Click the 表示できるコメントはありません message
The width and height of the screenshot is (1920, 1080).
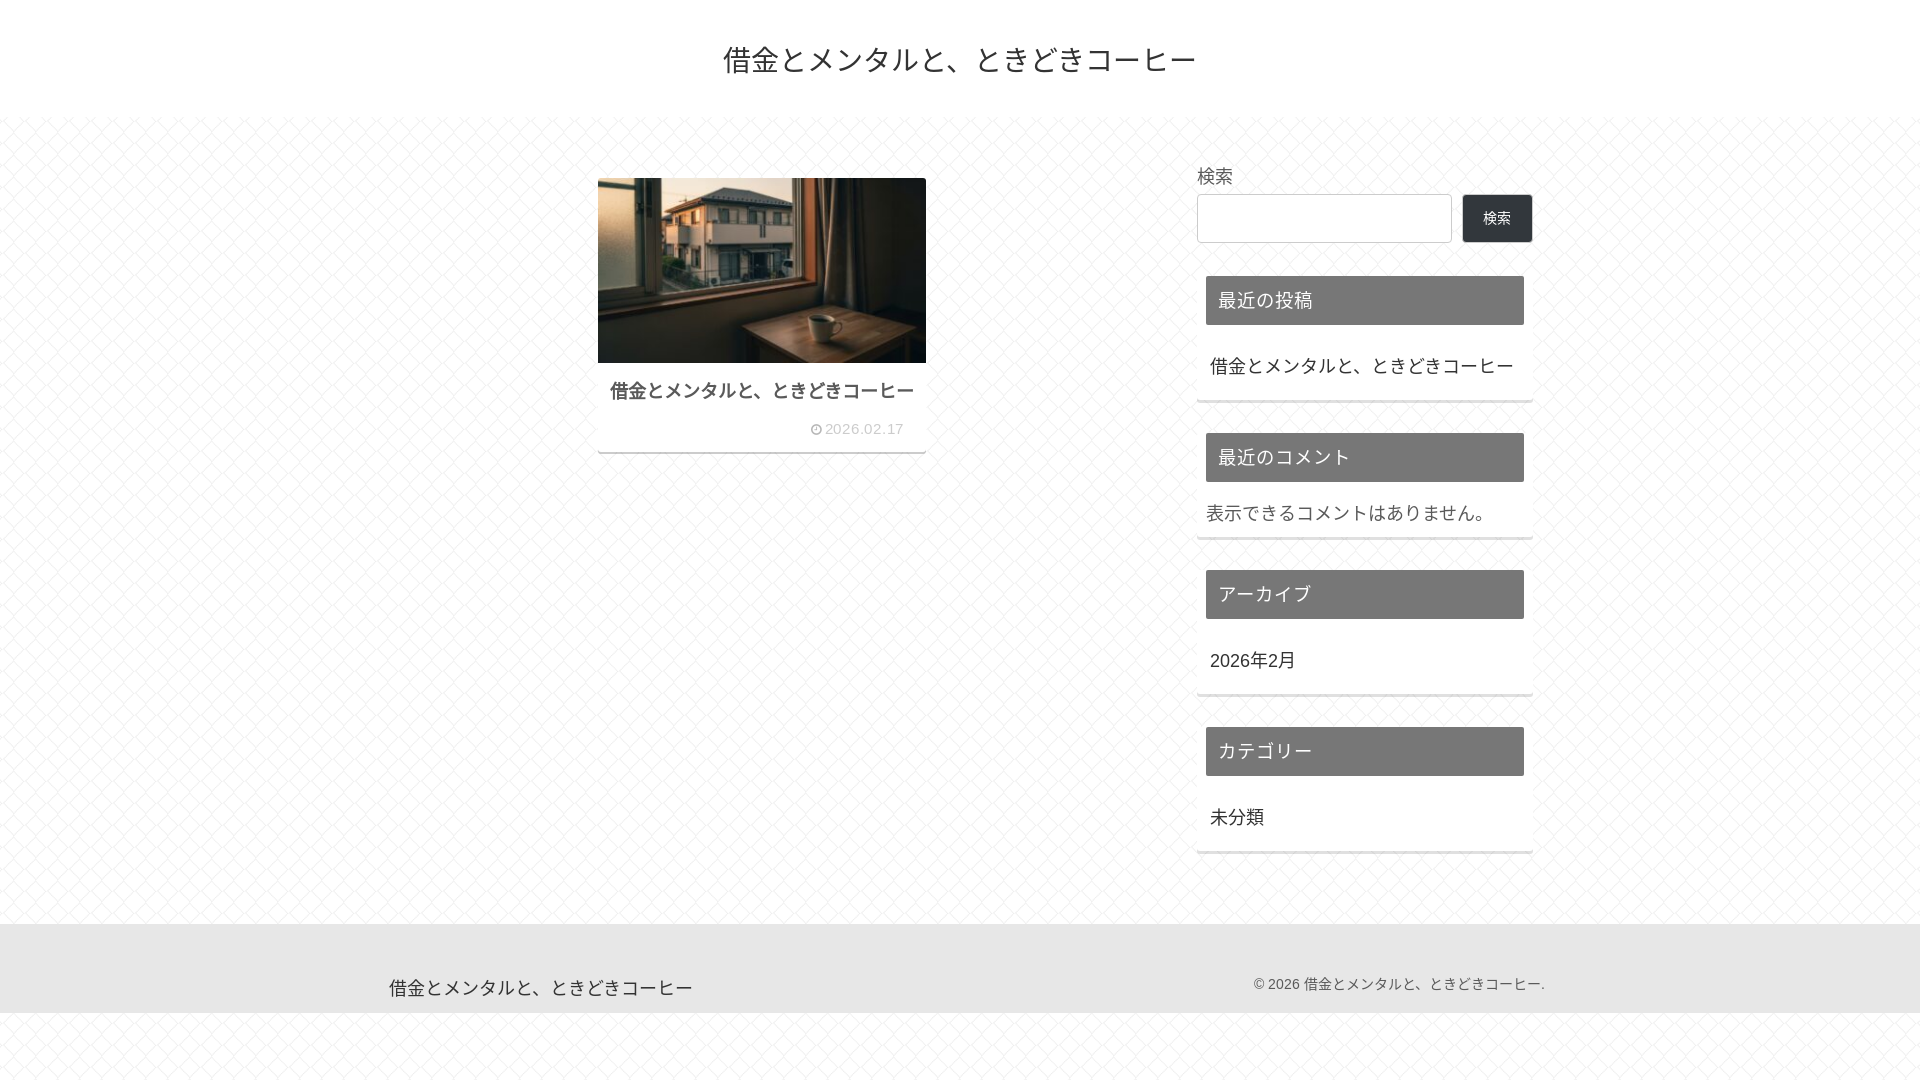click(x=1350, y=513)
